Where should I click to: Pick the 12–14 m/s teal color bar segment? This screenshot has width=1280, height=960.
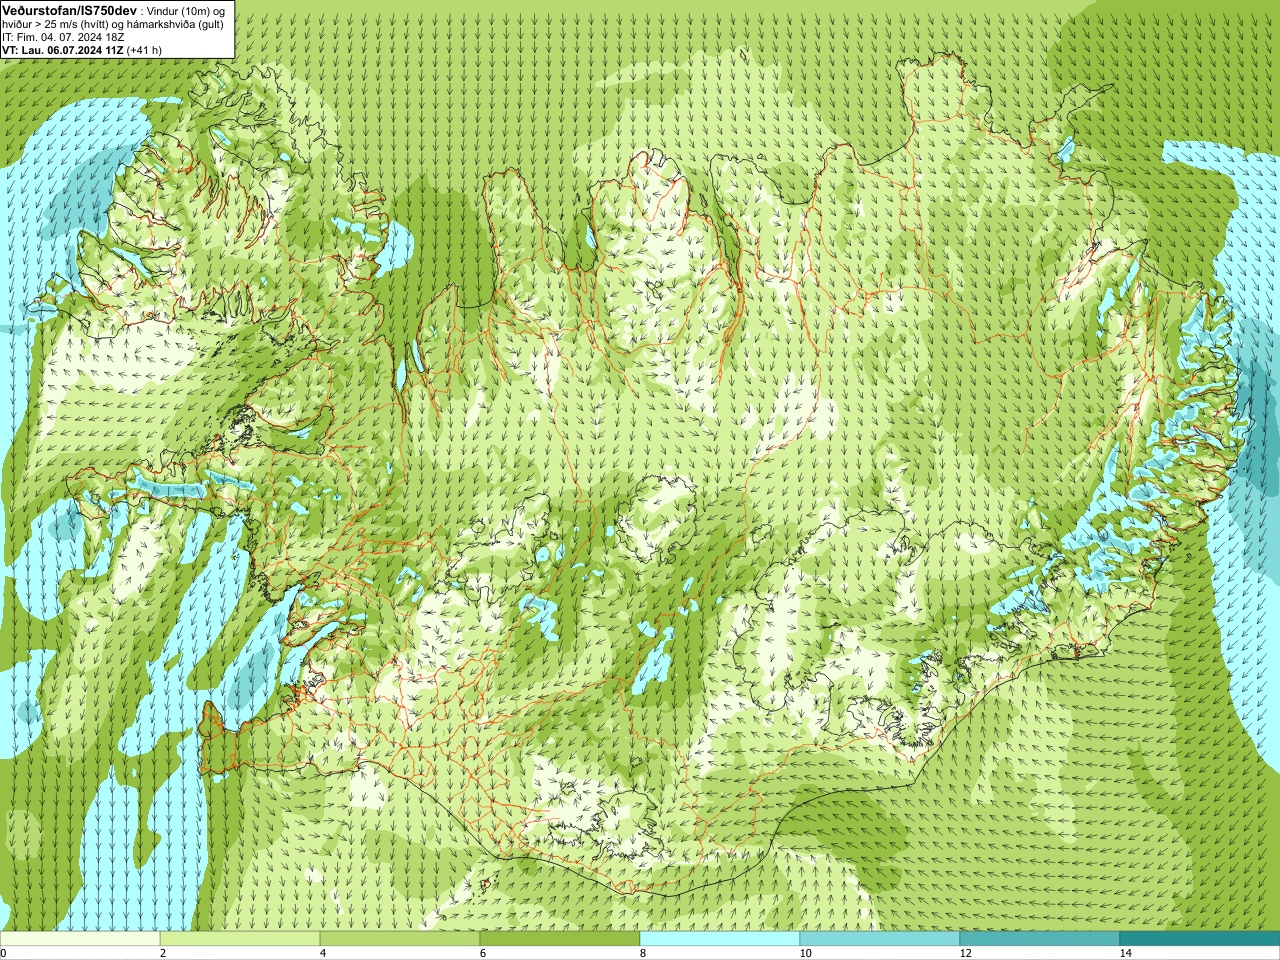pos(1040,939)
